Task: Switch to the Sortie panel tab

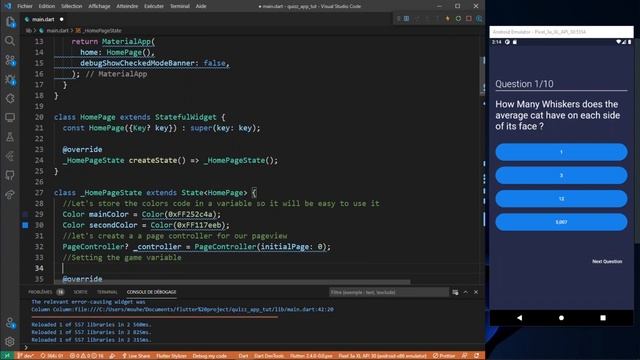Action: point(80,292)
